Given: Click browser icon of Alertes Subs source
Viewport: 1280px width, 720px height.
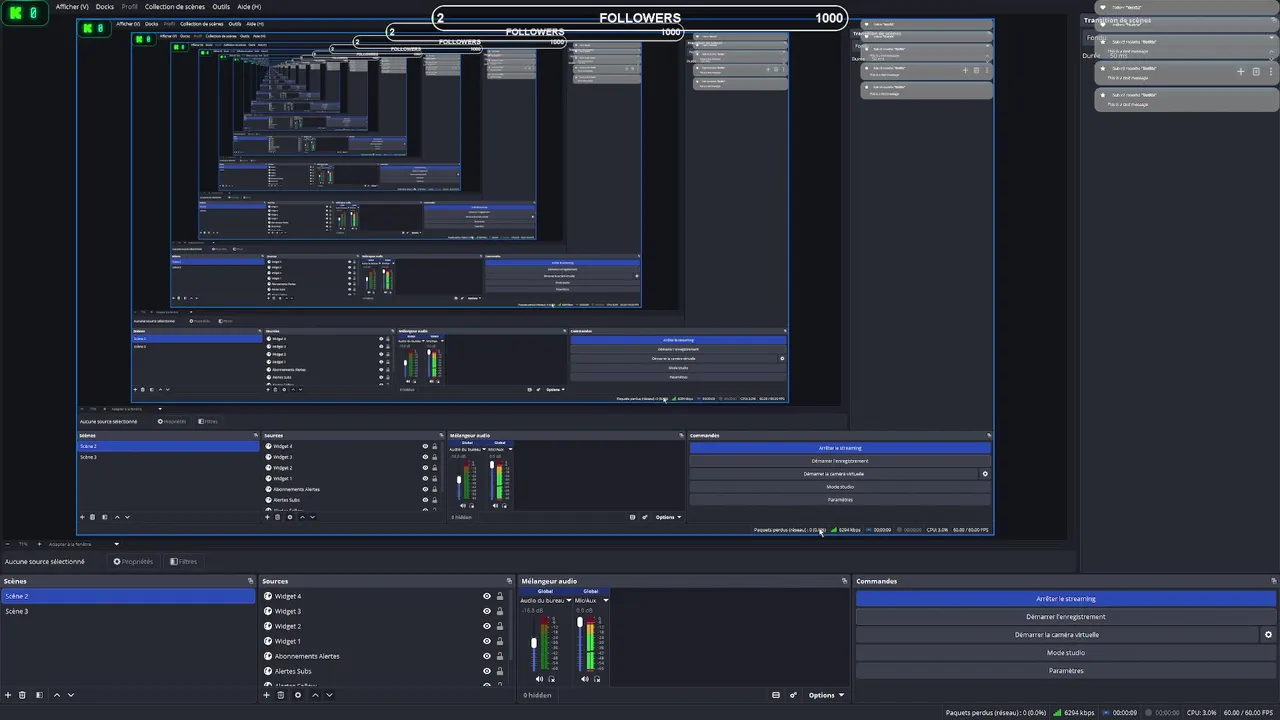Looking at the screenshot, I should click(268, 671).
